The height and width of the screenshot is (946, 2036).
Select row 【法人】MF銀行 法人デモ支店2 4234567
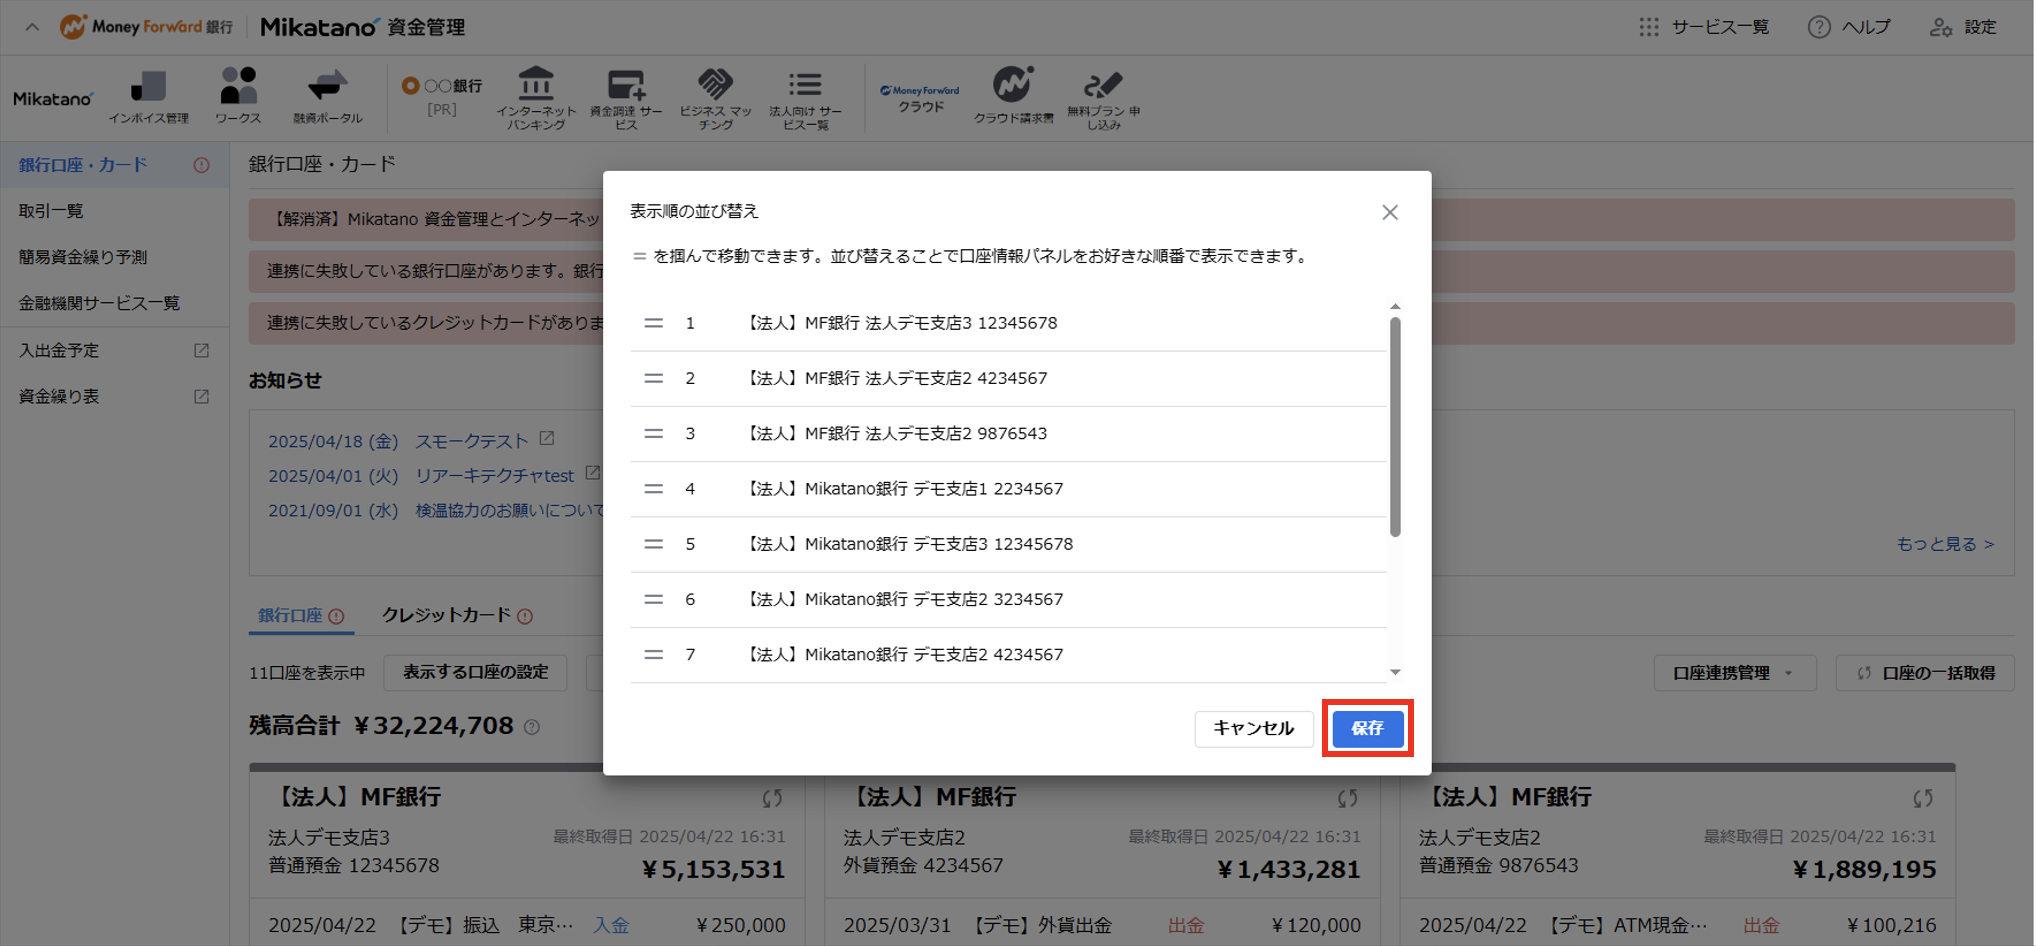(x=1008, y=379)
